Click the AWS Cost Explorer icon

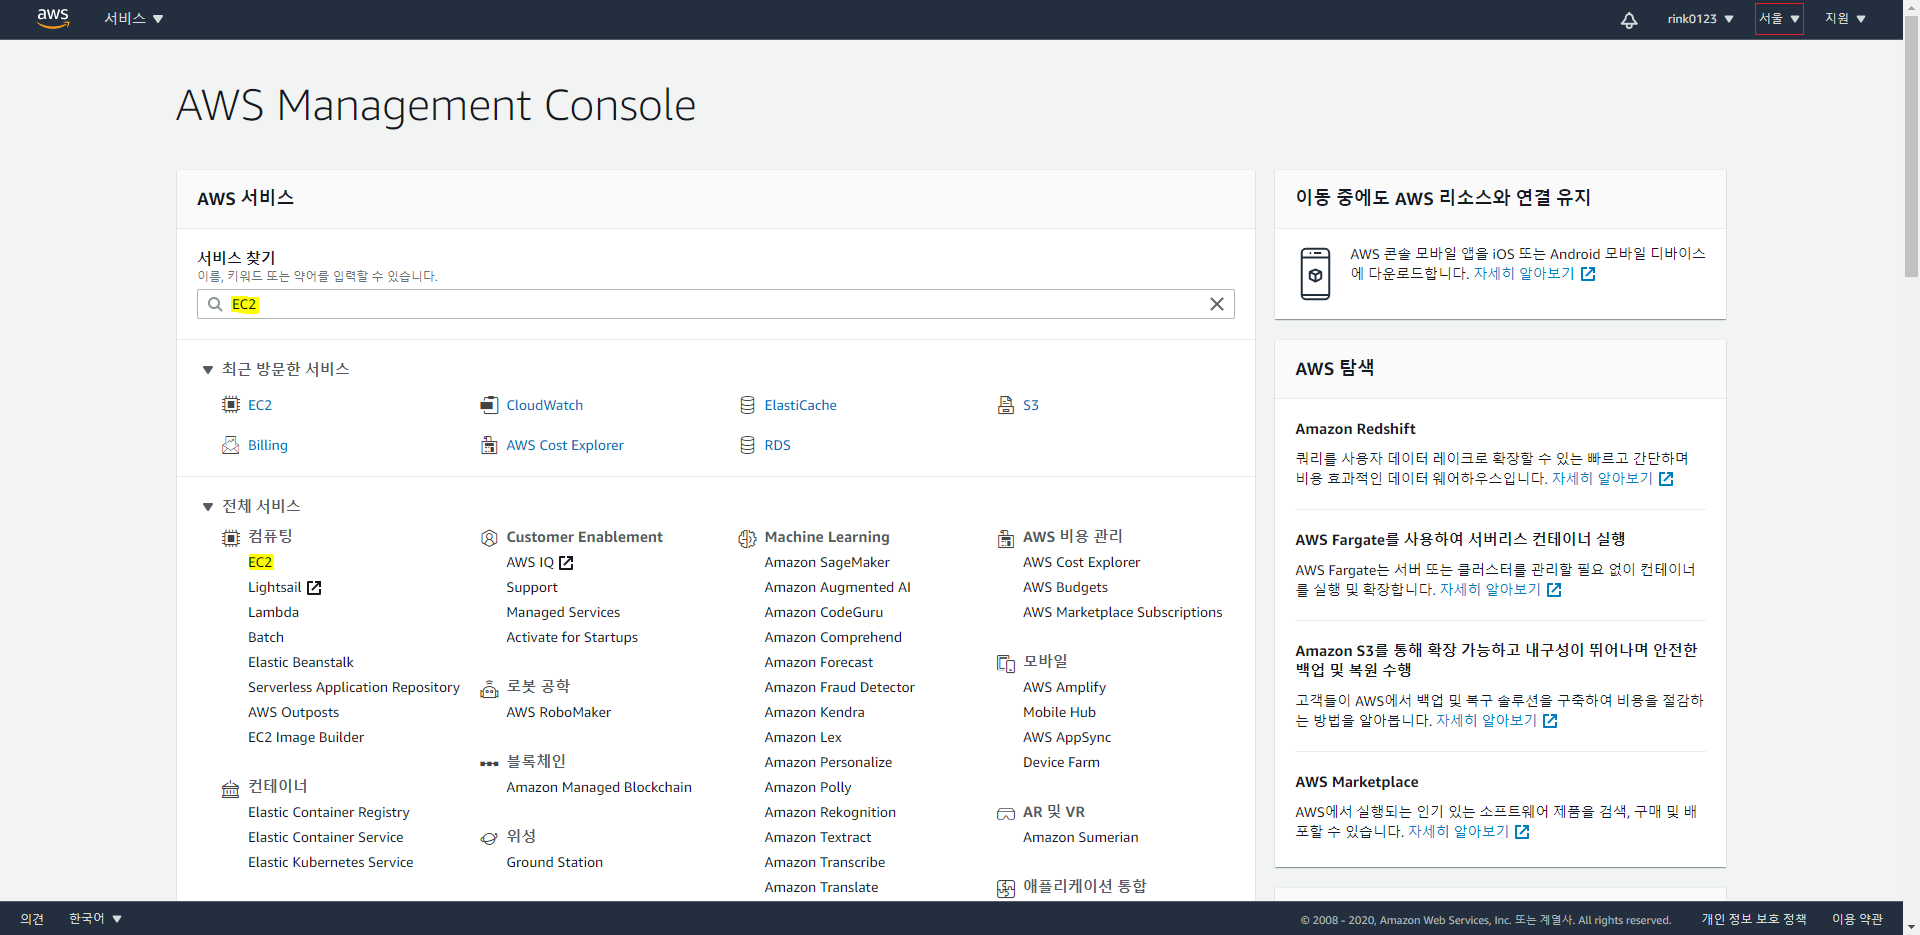tap(489, 445)
